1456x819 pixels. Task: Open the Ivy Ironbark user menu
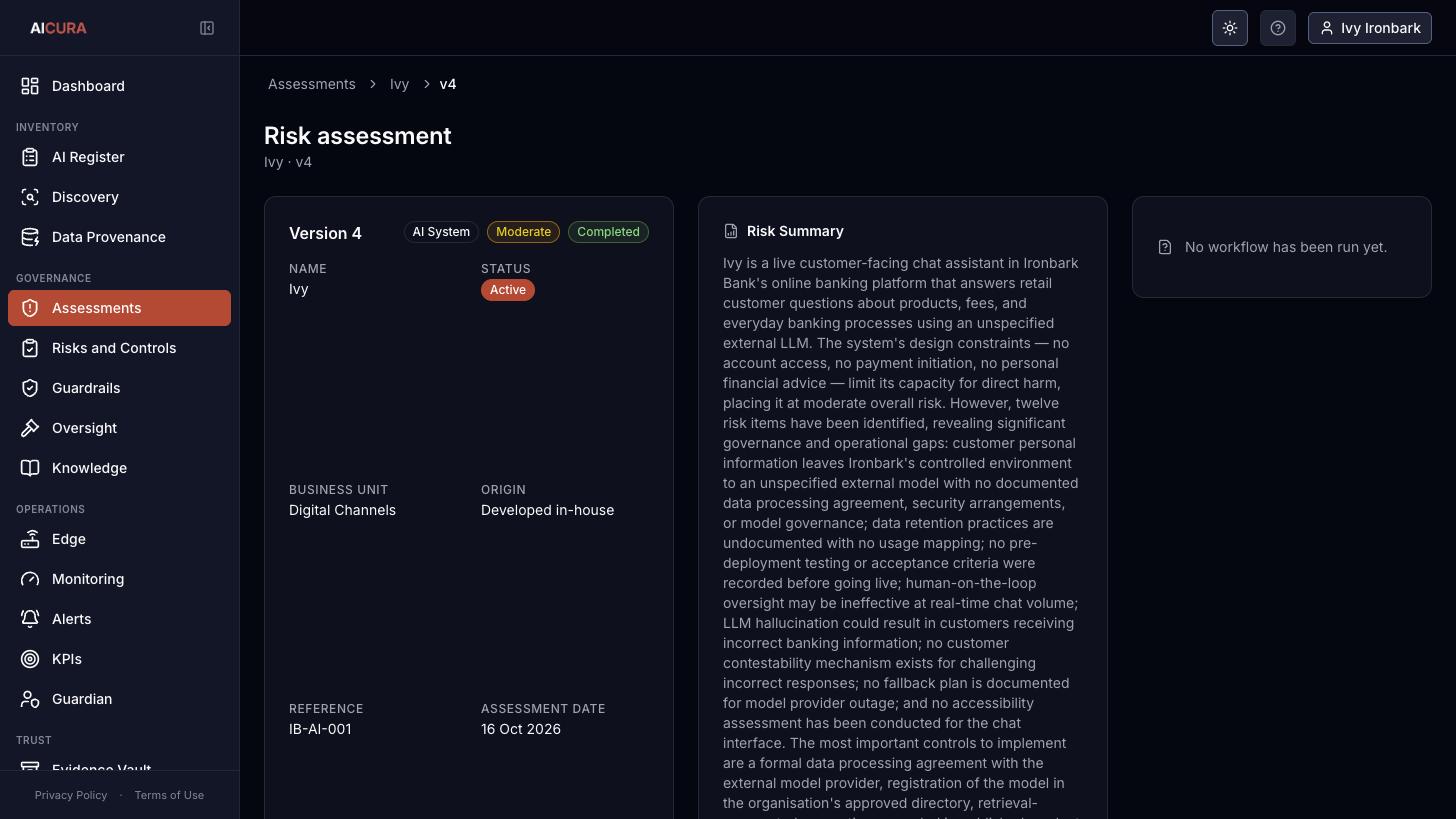coord(1370,28)
